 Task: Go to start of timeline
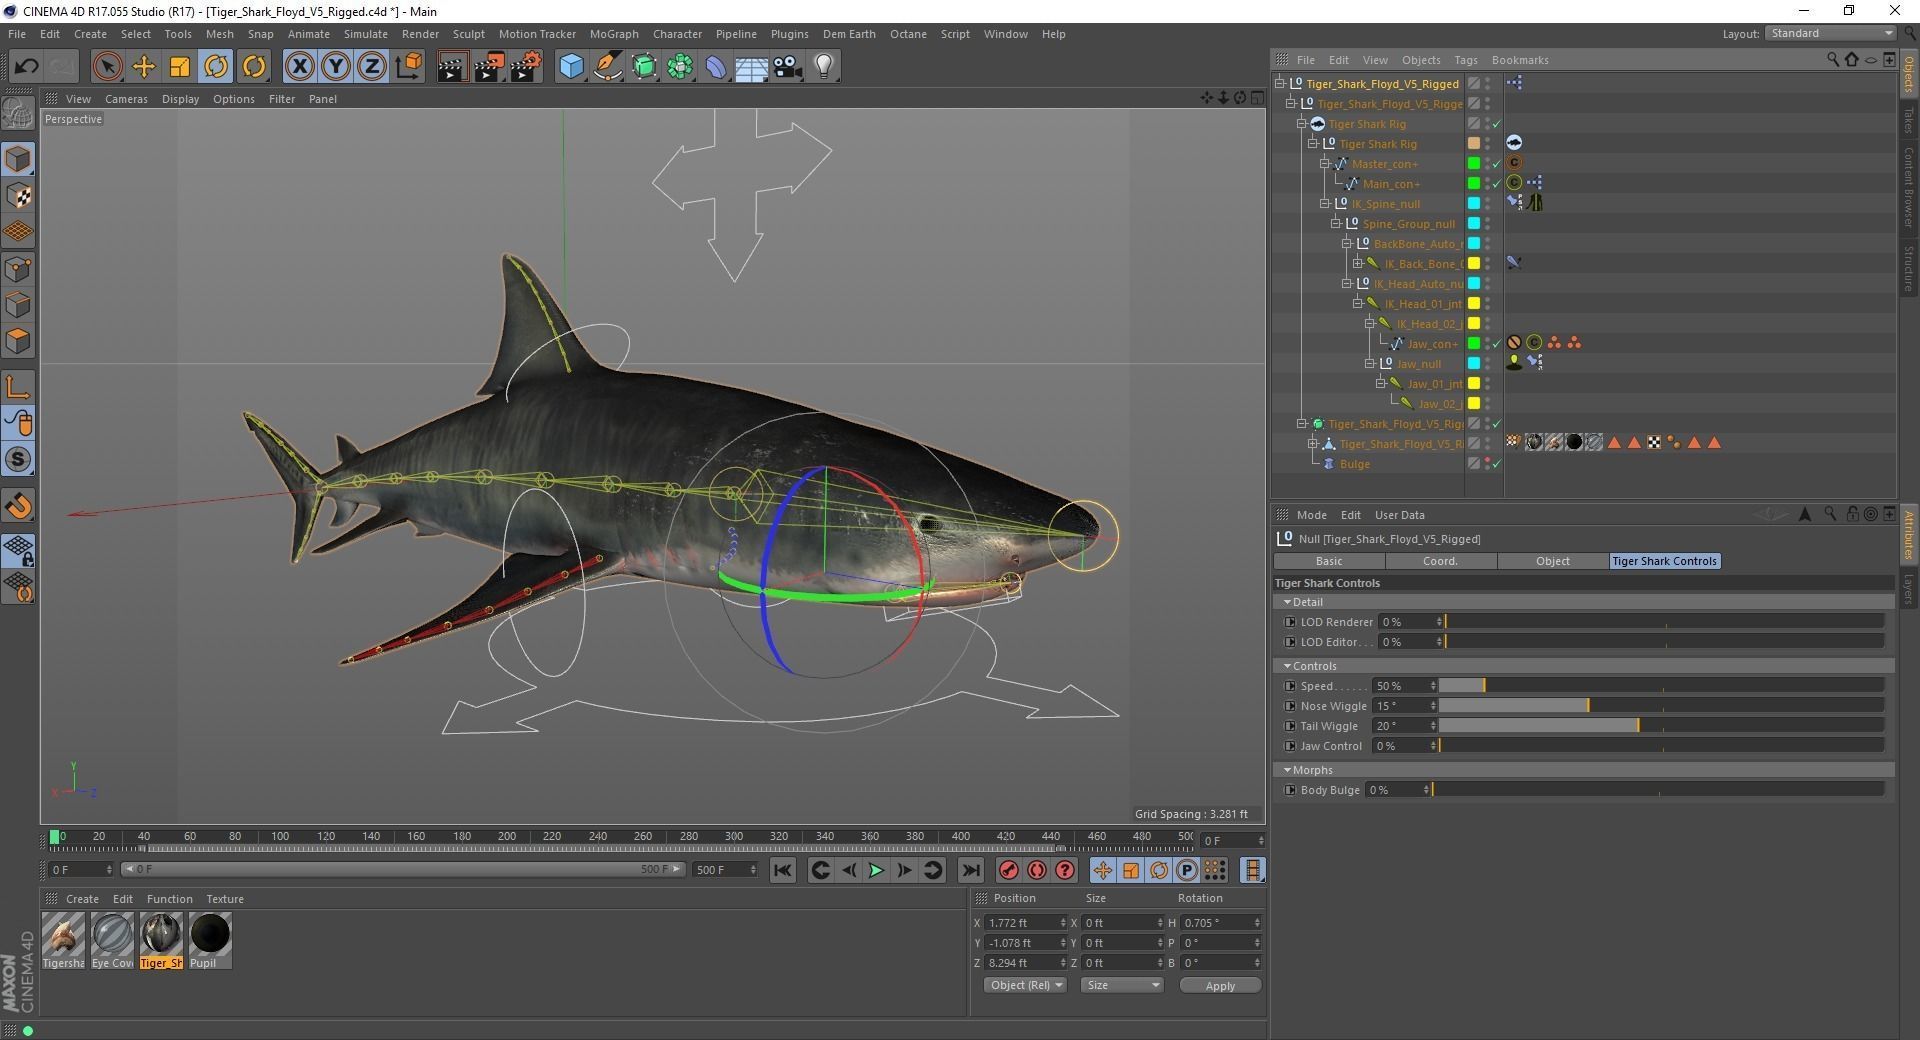(x=783, y=870)
